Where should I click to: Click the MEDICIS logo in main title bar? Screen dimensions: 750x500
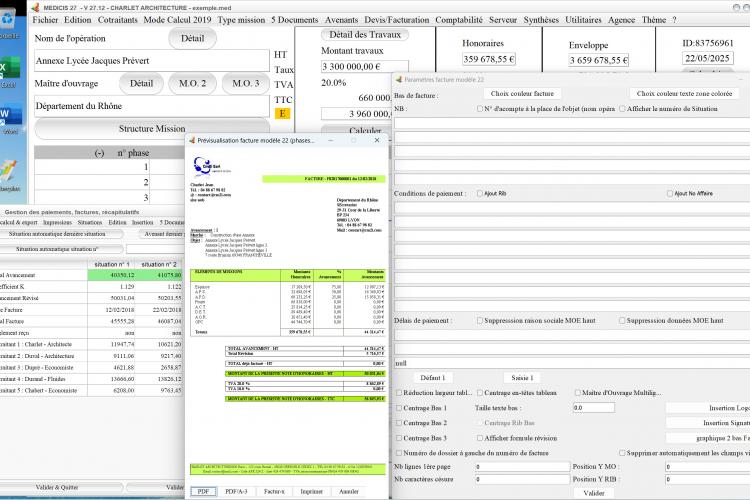tap(35, 7)
